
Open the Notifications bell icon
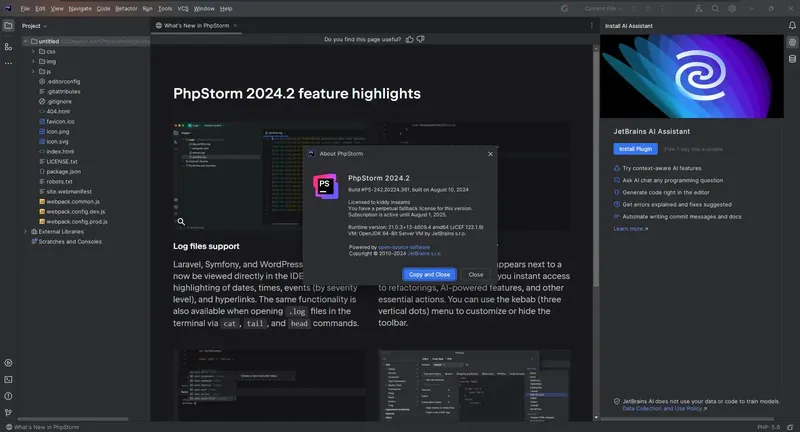[x=792, y=26]
